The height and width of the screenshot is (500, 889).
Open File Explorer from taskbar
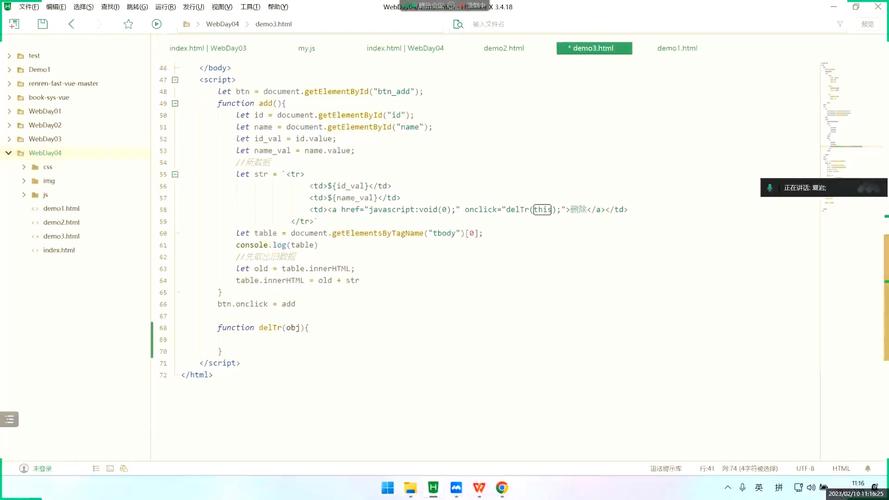coord(410,488)
